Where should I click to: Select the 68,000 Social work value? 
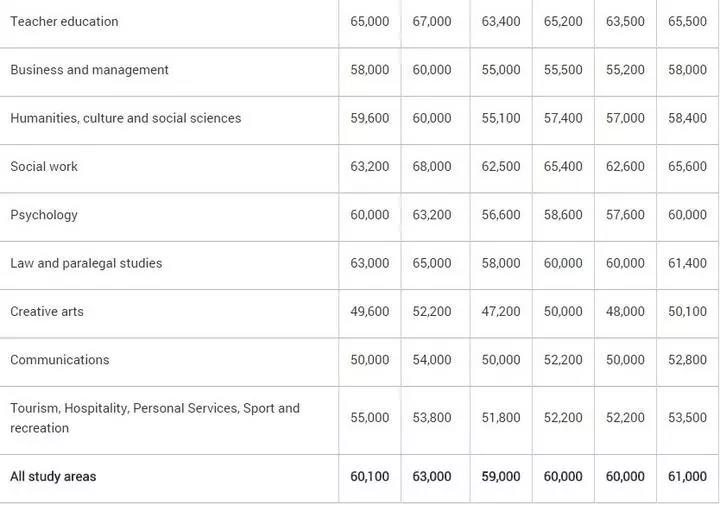(x=432, y=166)
